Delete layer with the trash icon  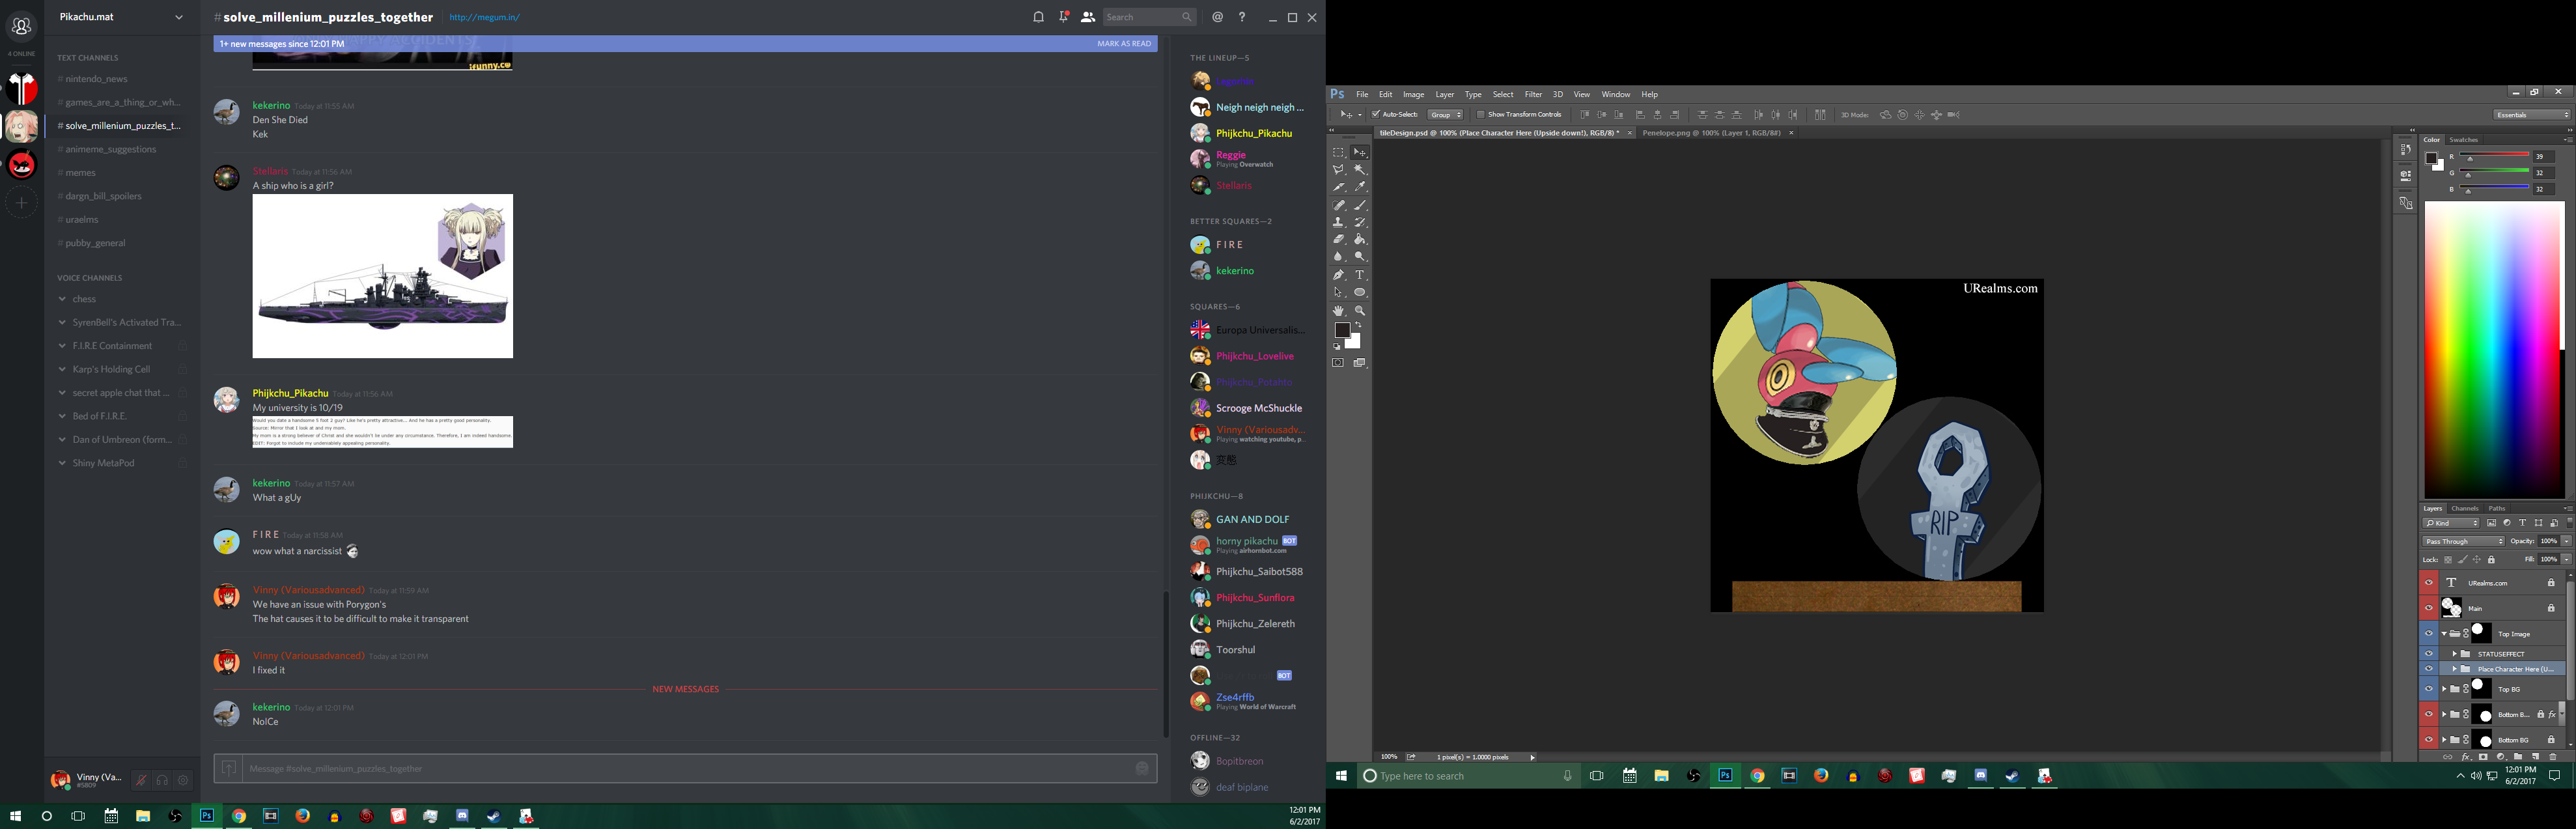point(2552,757)
